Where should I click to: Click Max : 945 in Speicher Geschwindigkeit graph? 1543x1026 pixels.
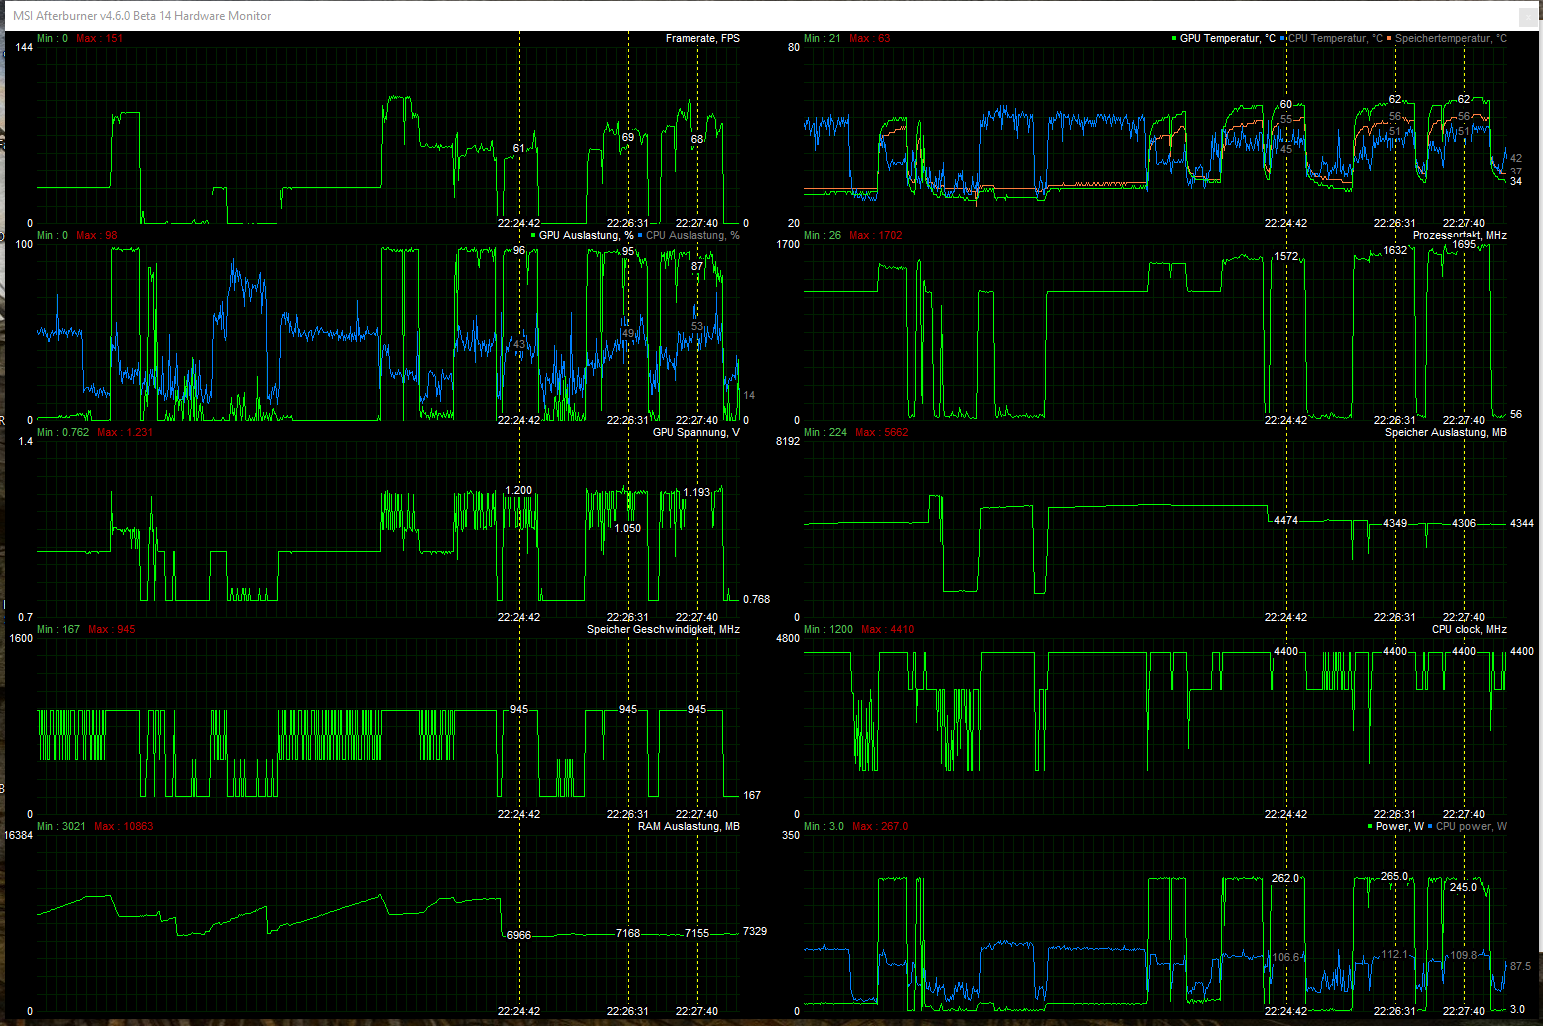coord(112,630)
